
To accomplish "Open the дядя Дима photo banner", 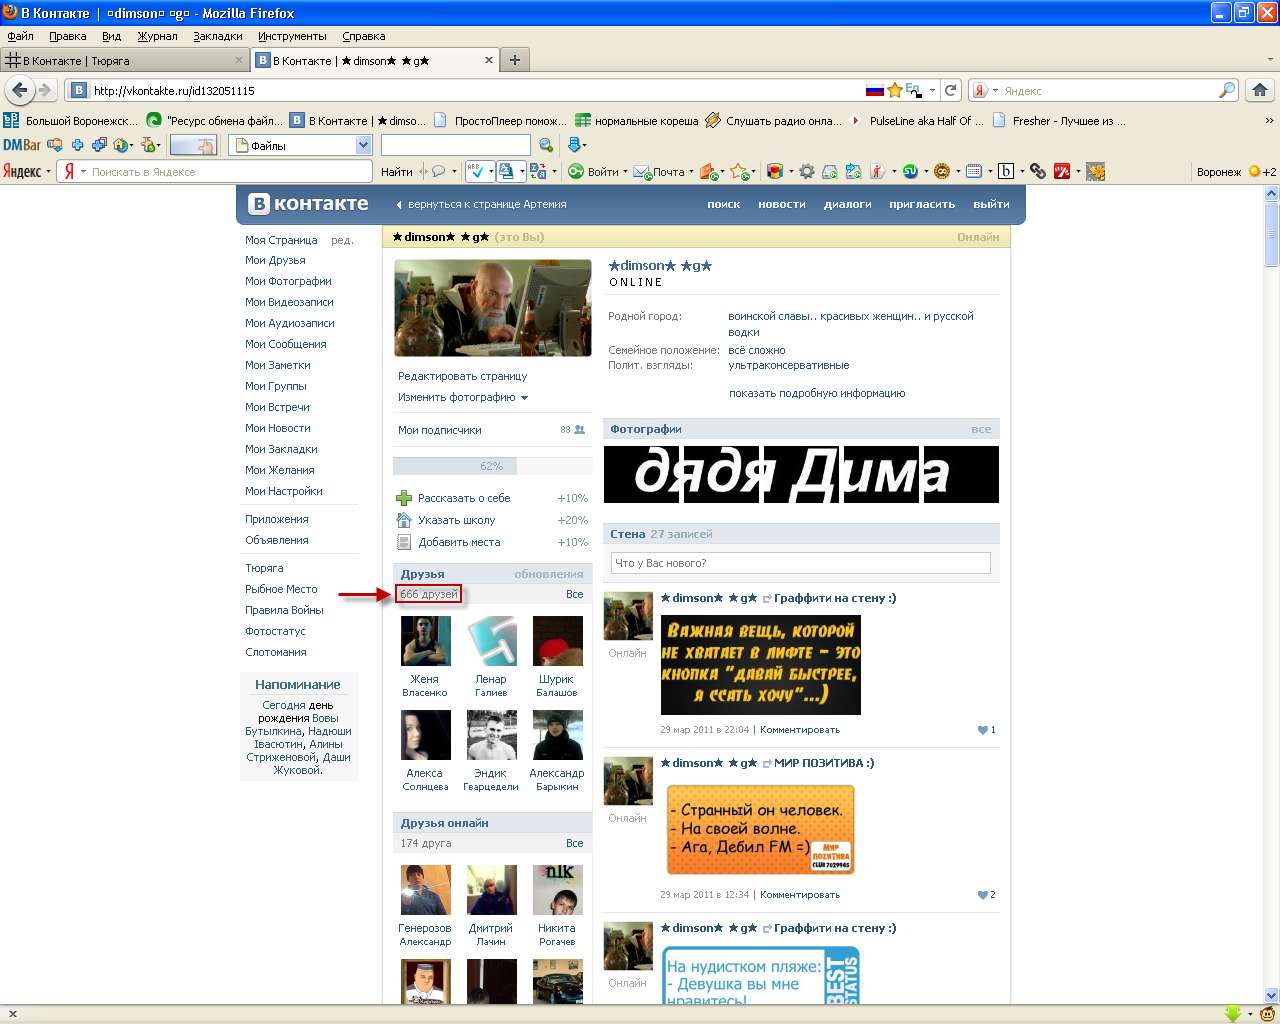I will pyautogui.click(x=801, y=474).
